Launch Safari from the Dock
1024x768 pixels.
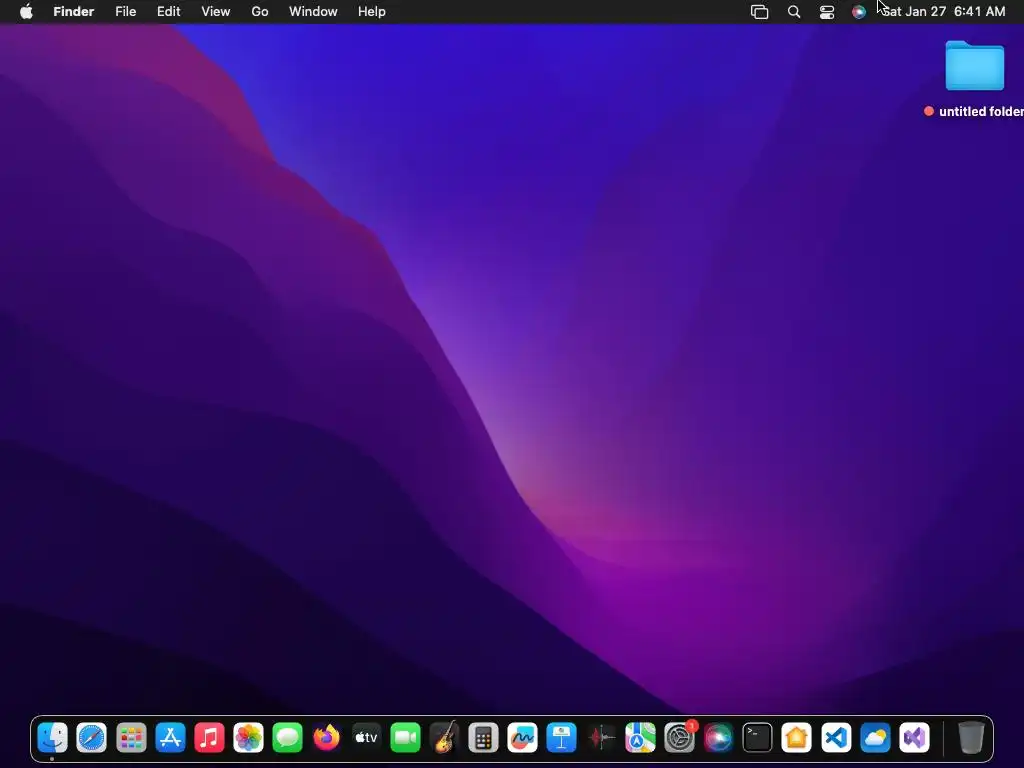coord(91,738)
